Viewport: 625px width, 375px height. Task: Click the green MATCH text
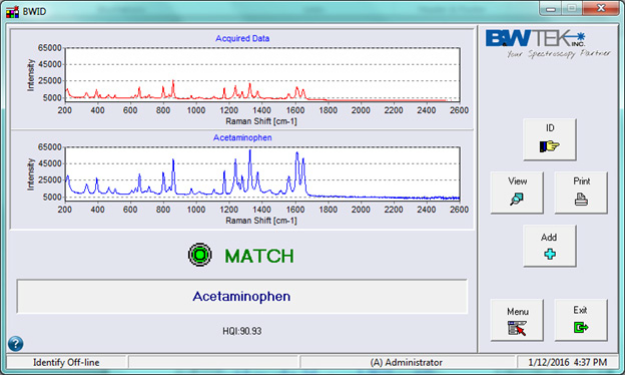pyautogui.click(x=259, y=256)
